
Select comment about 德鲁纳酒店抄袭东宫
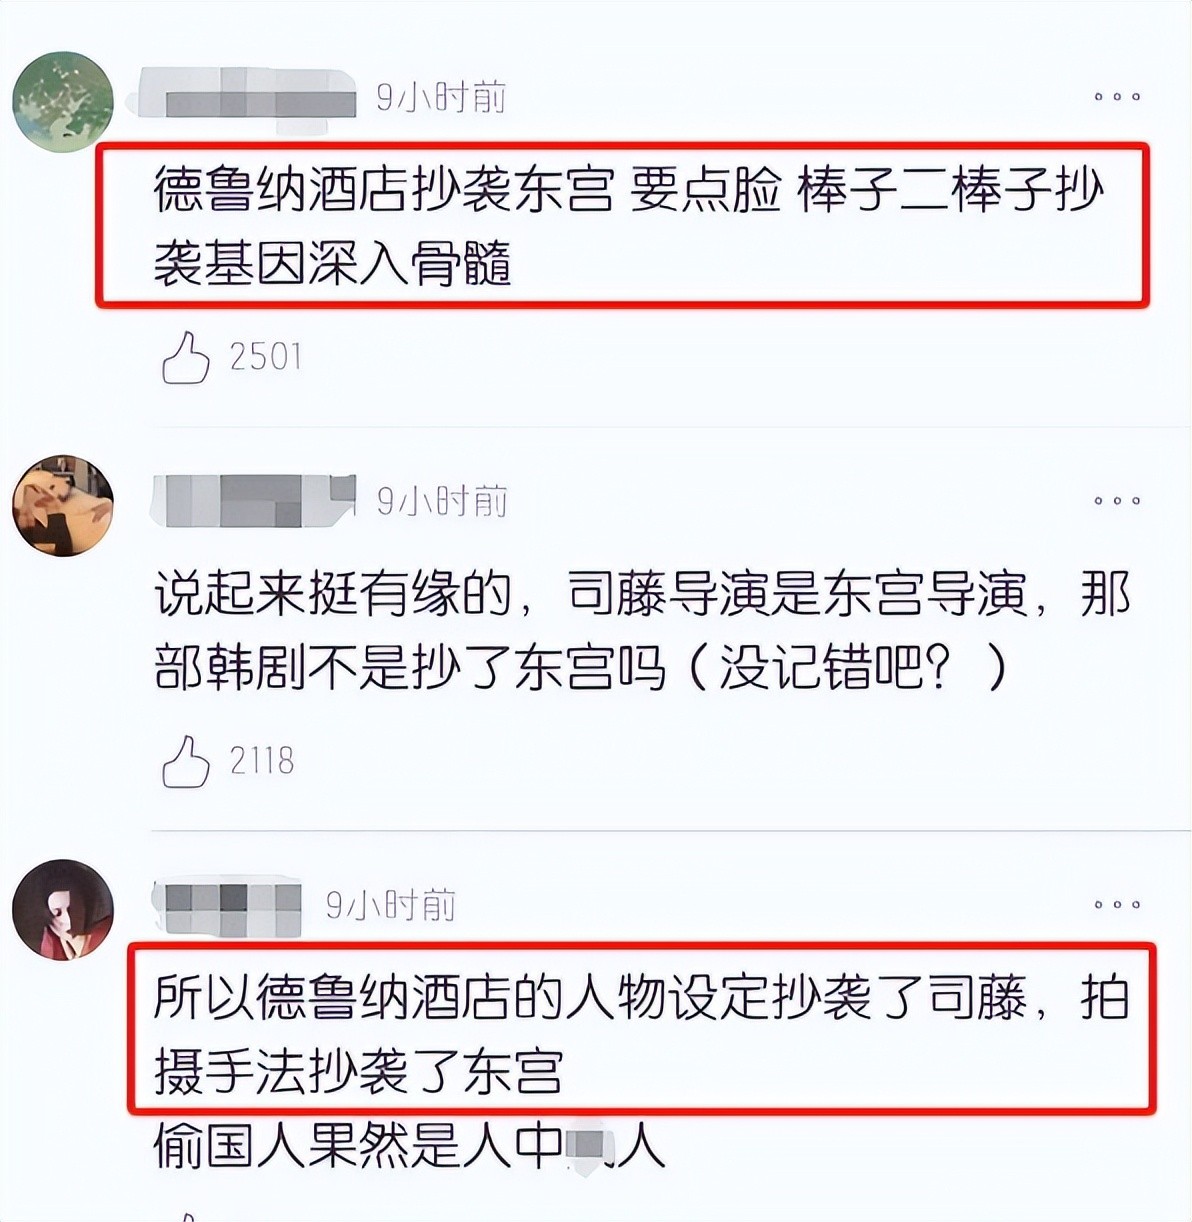coord(628,226)
